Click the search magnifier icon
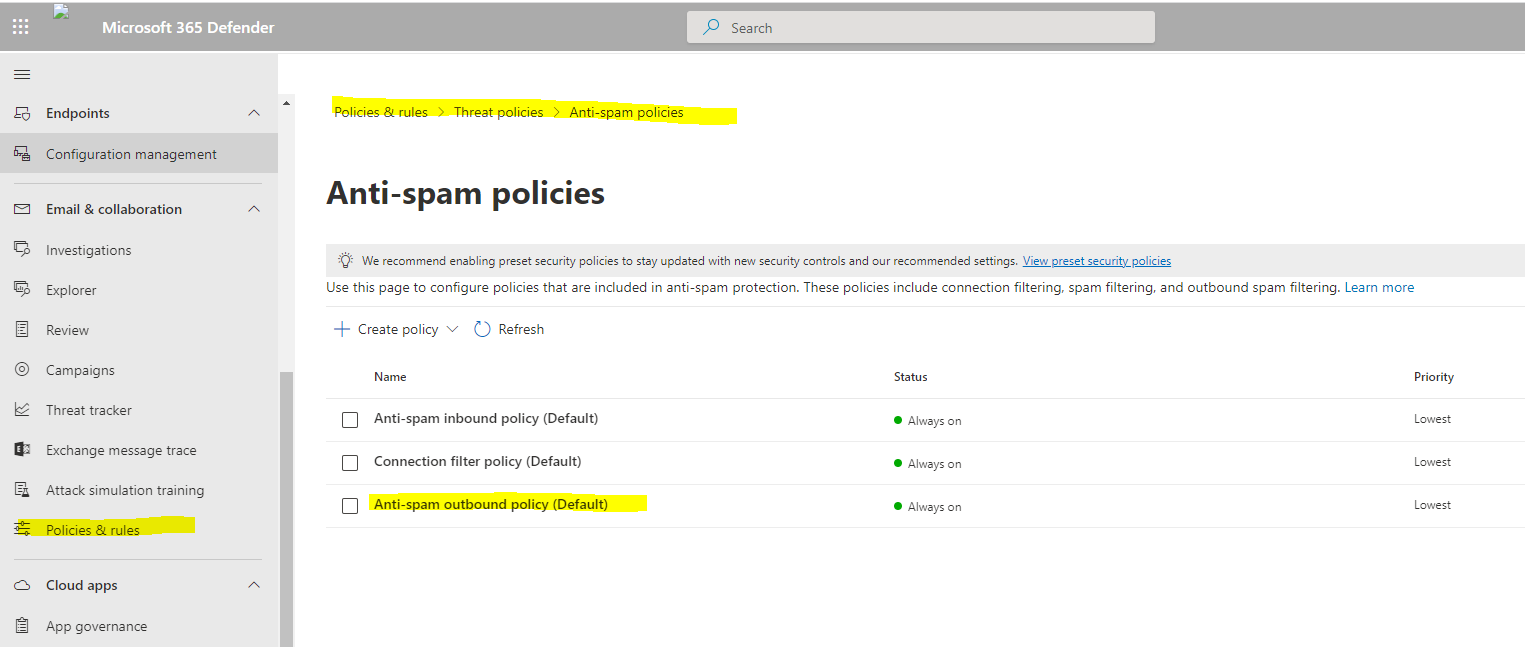 (711, 28)
